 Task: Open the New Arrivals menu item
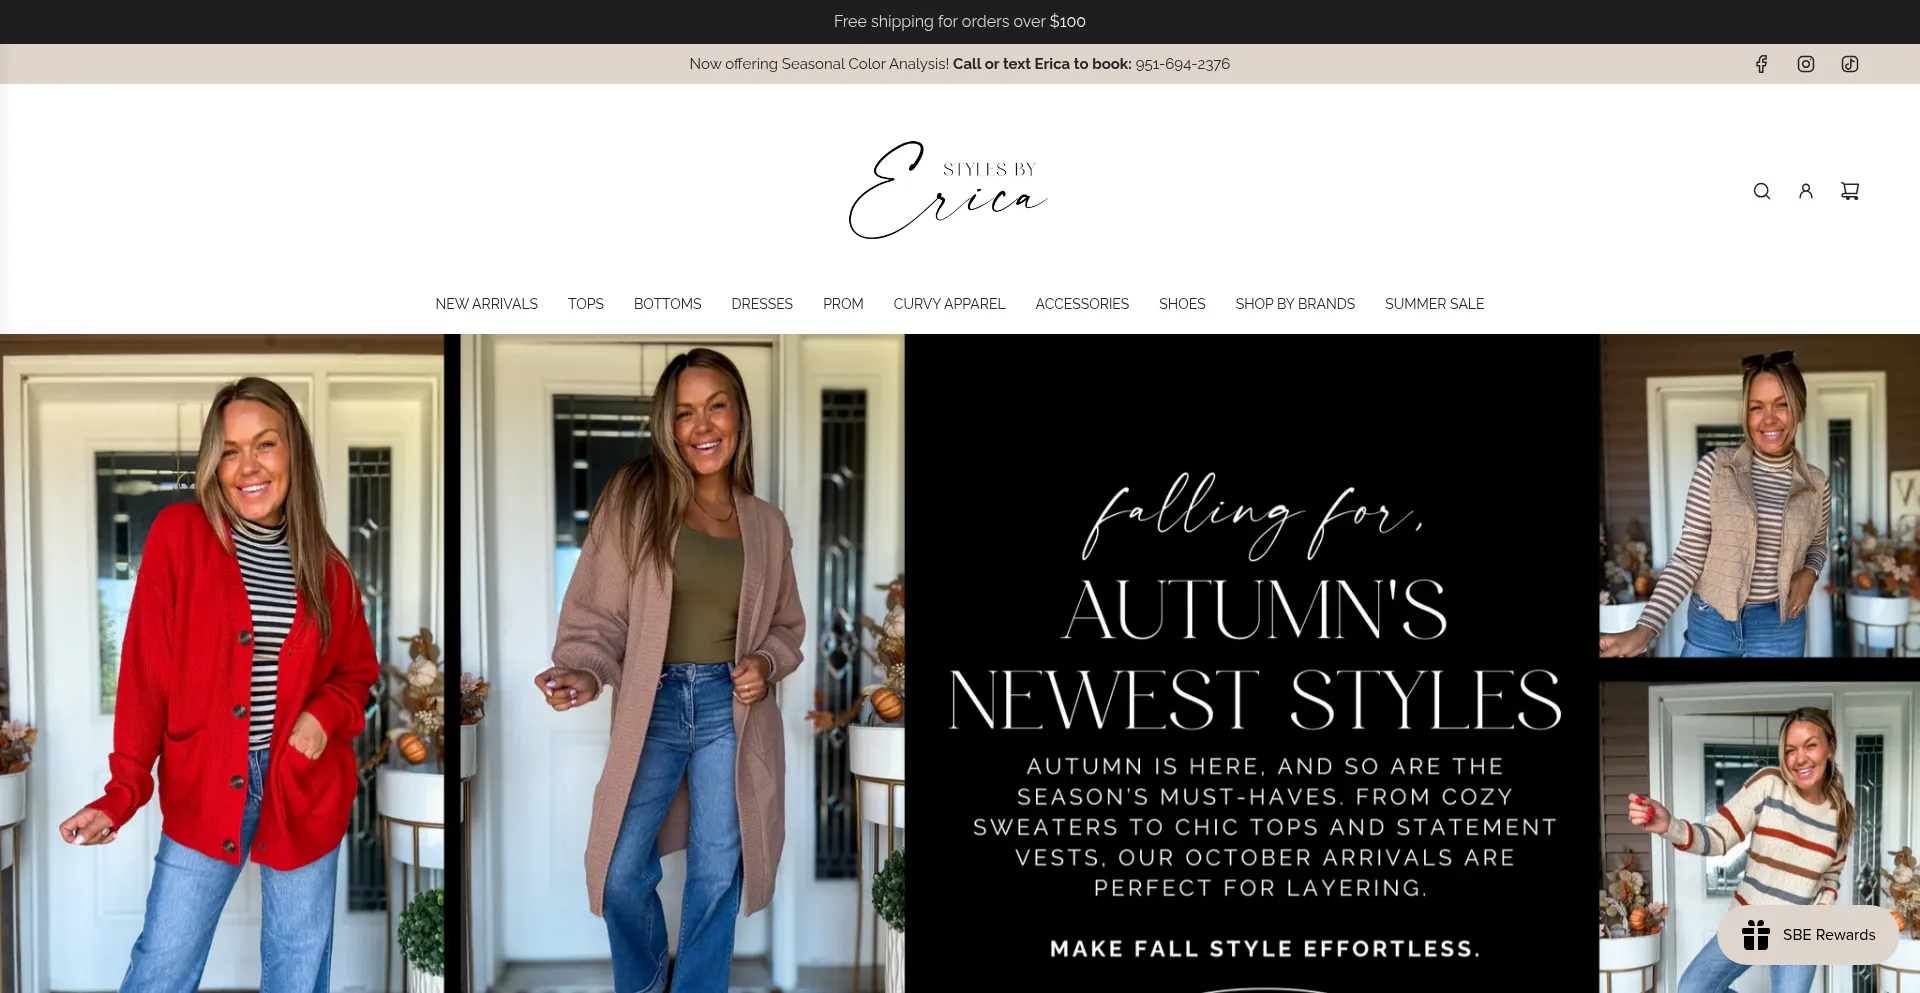(x=486, y=304)
